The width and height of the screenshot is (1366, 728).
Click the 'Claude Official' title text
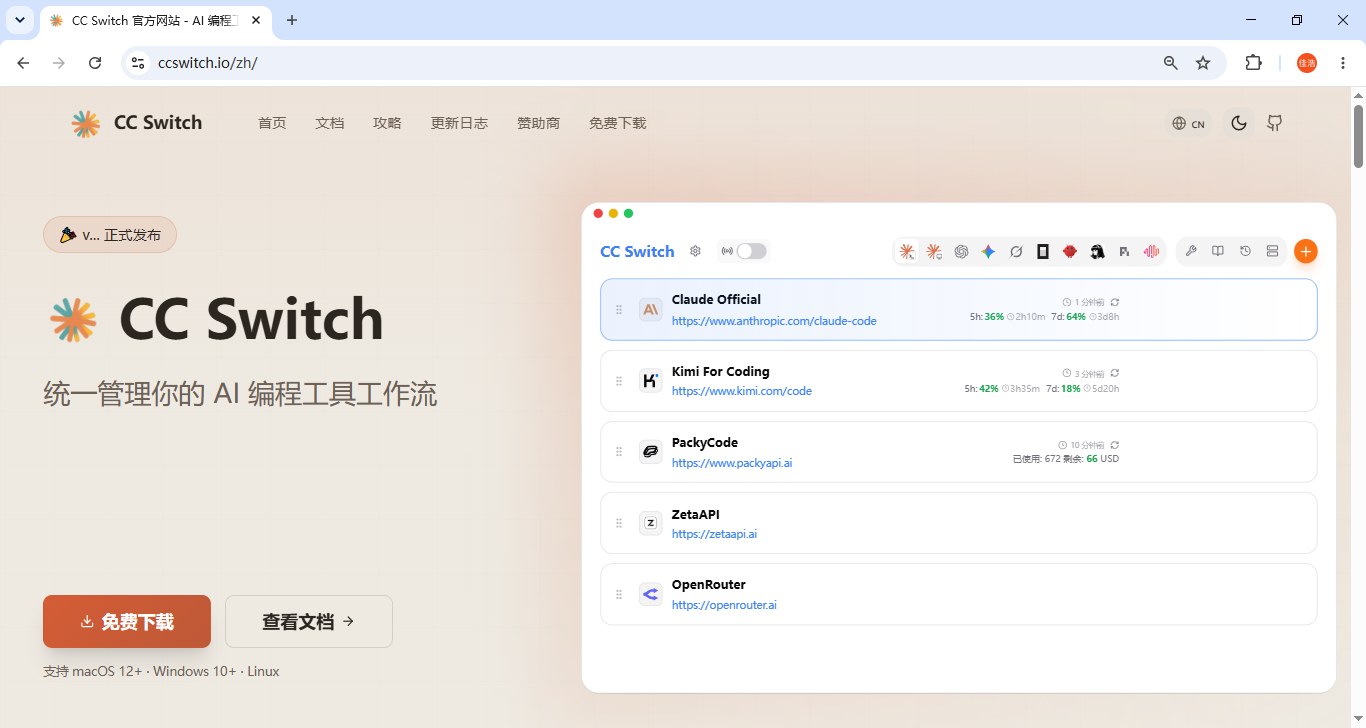(x=716, y=299)
